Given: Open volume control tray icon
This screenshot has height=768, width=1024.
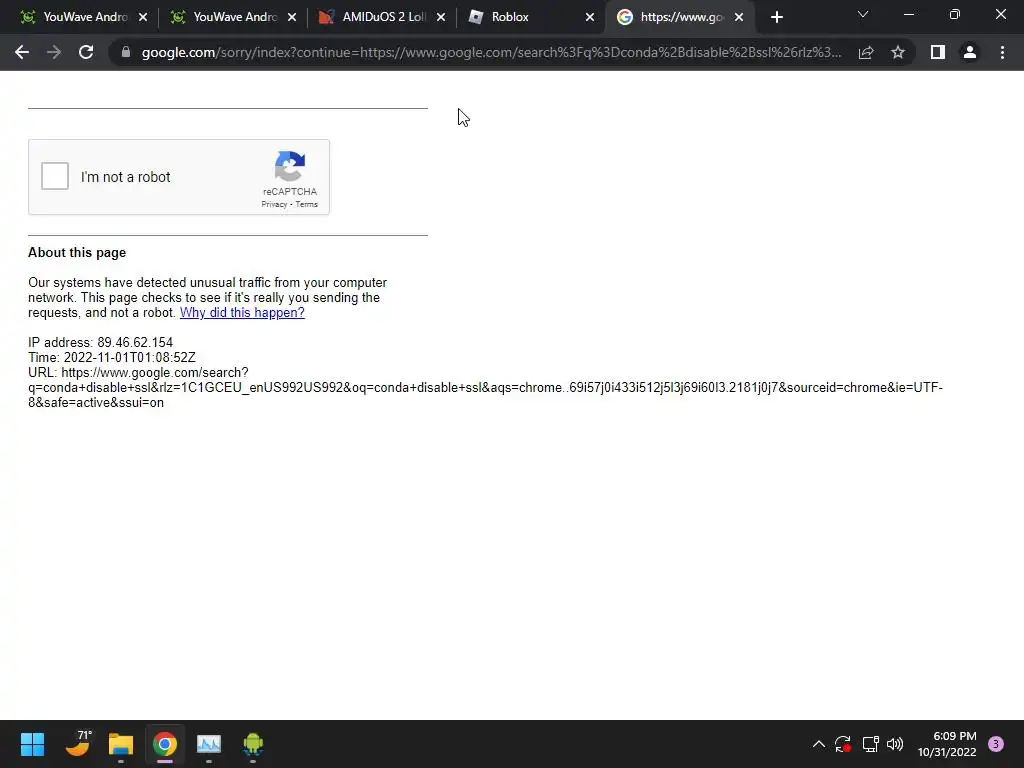Looking at the screenshot, I should 895,744.
